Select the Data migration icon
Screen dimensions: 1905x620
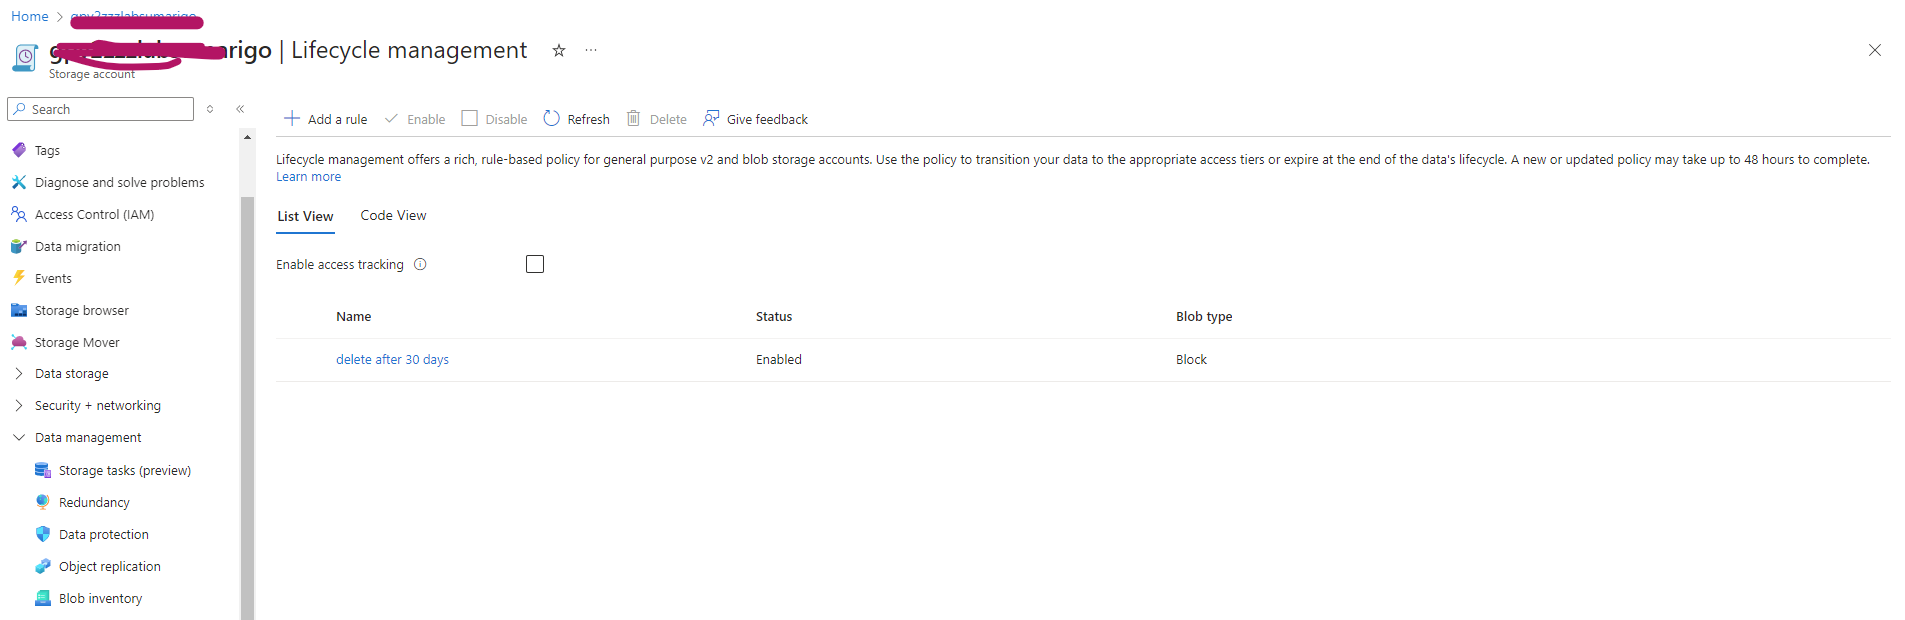point(19,246)
